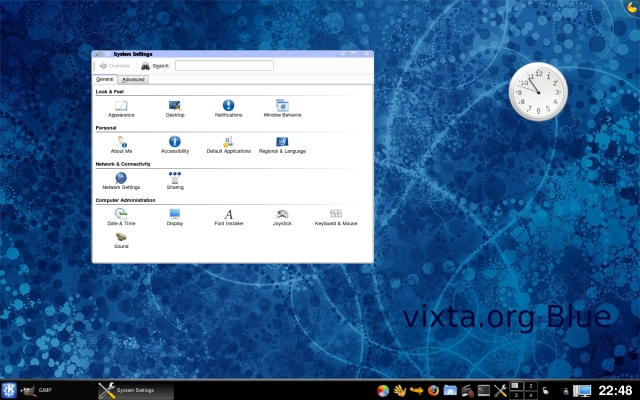The height and width of the screenshot is (400, 640).
Task: Open Window Behavior settings
Action: tap(282, 109)
